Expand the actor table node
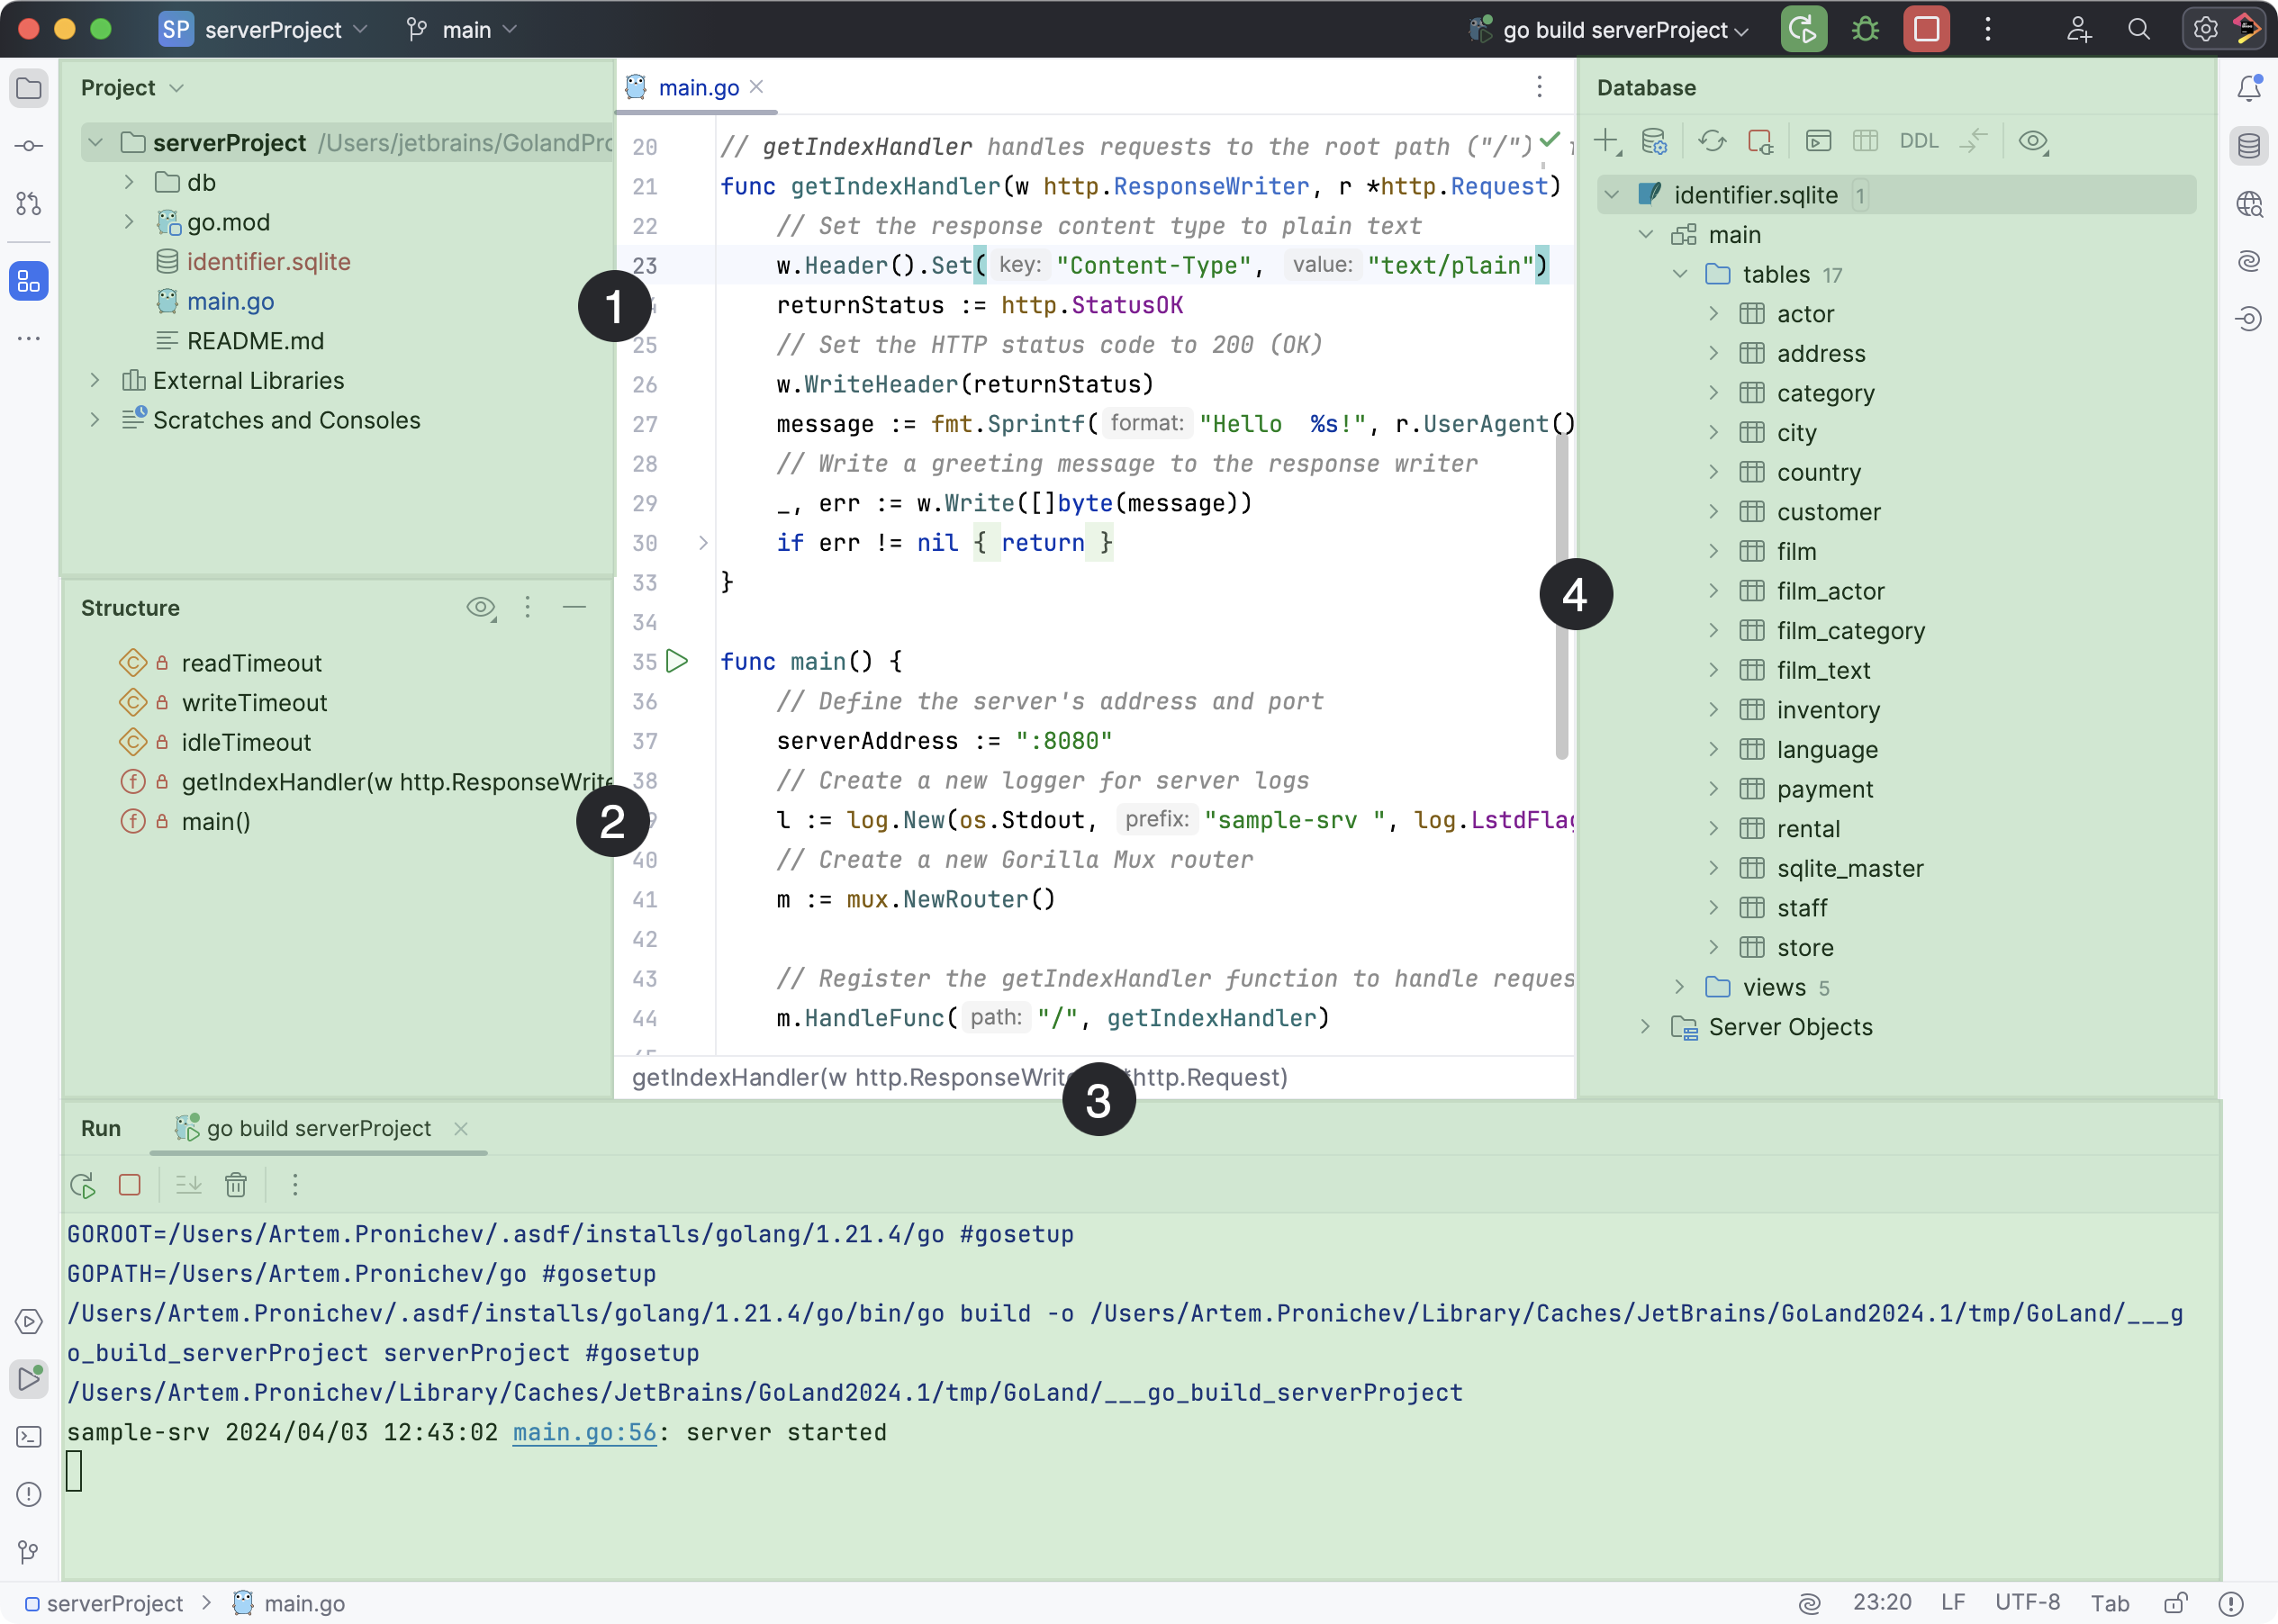 (1714, 313)
